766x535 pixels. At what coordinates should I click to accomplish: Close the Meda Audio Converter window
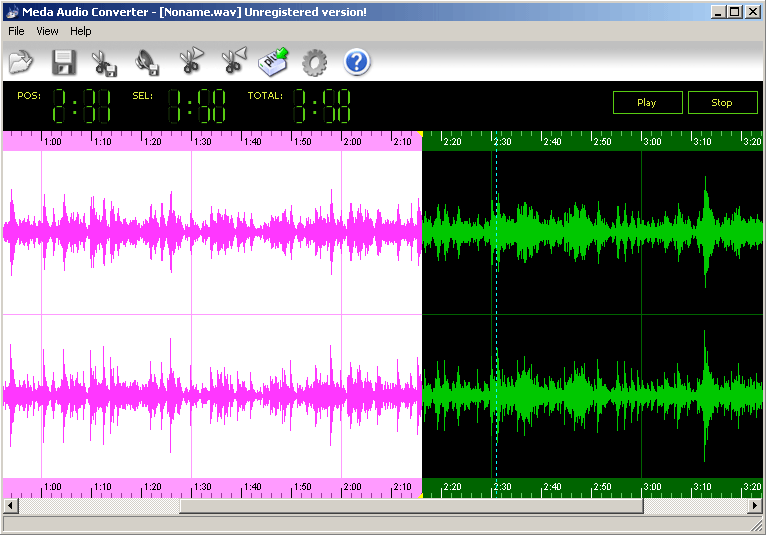(x=753, y=12)
